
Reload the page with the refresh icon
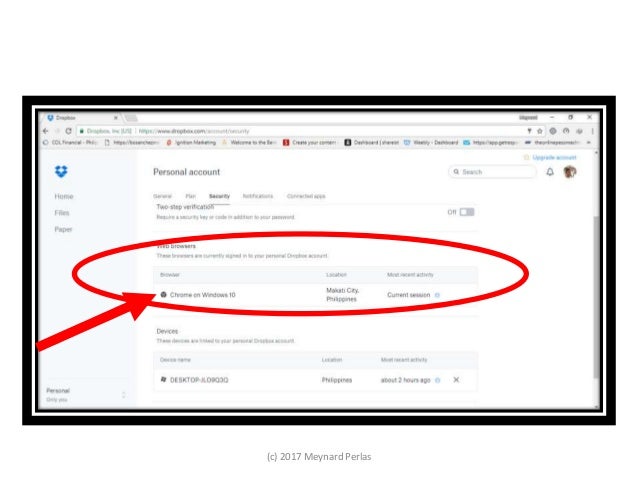point(68,131)
